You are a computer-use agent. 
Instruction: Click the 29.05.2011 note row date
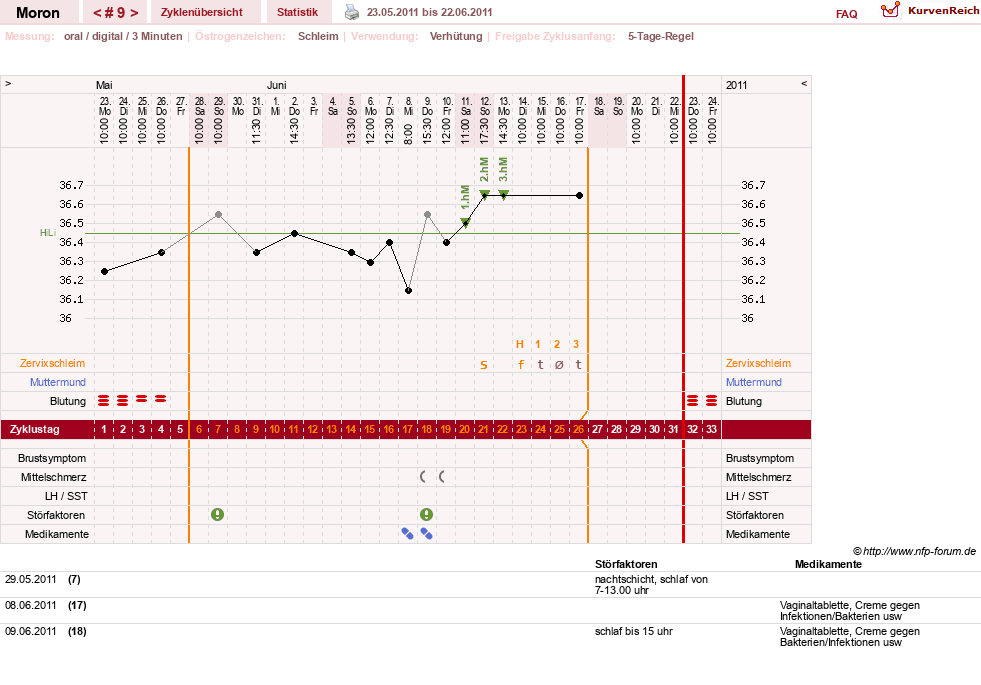point(31,579)
